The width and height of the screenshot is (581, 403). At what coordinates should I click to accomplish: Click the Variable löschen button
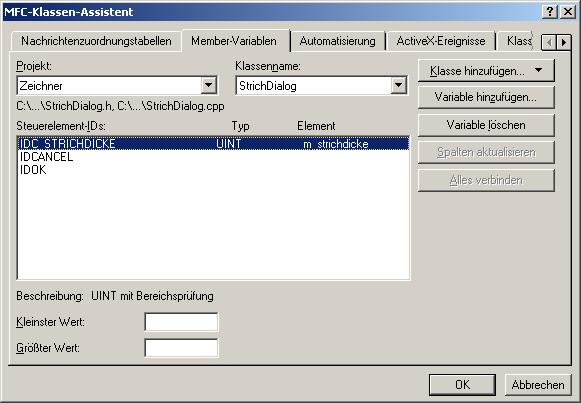(486, 125)
